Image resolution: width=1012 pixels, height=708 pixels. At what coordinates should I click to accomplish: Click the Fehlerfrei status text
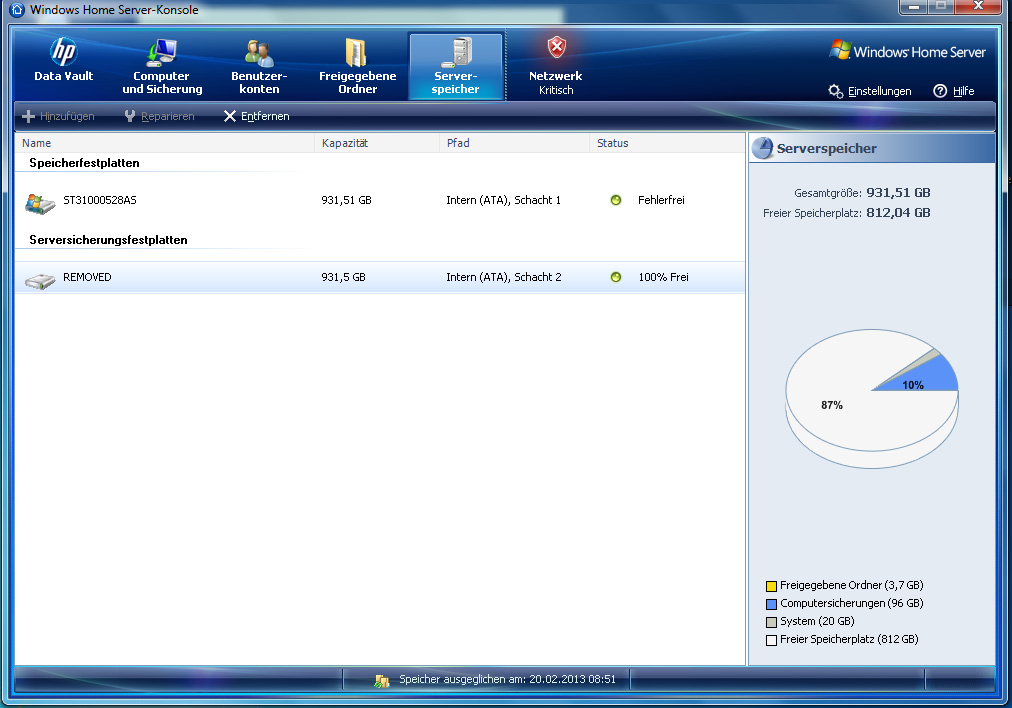pos(661,201)
